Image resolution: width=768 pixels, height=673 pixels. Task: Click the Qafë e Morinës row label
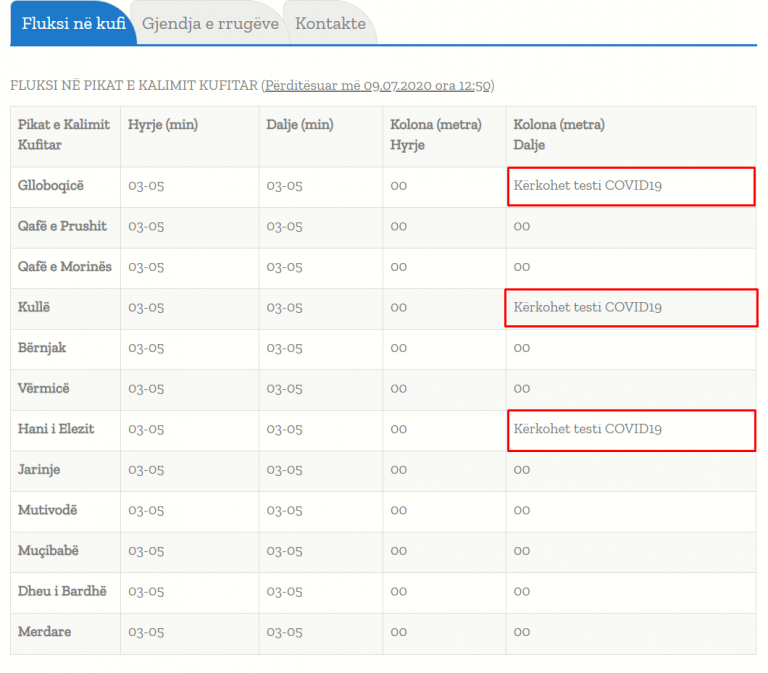coord(65,267)
